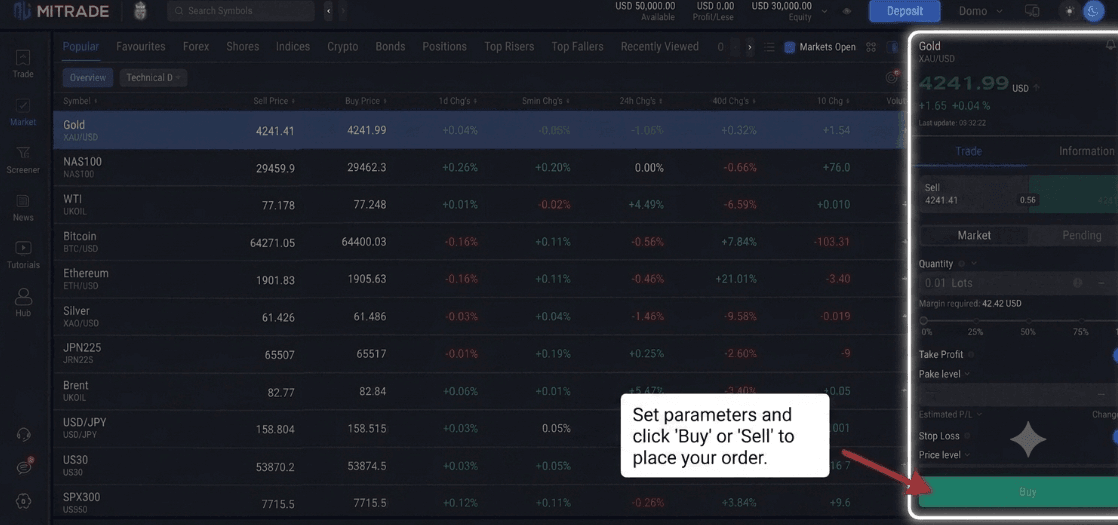Image resolution: width=1118 pixels, height=525 pixels.
Task: Expand the Equity balance chevron
Action: click(824, 11)
